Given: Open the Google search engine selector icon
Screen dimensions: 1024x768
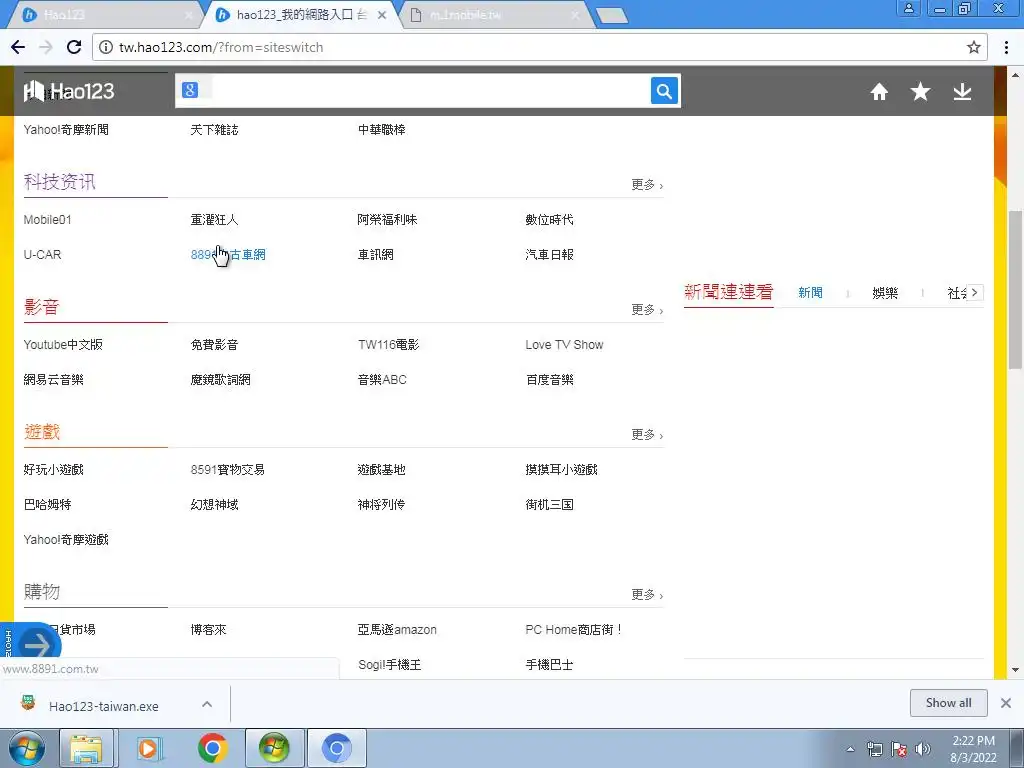Looking at the screenshot, I should 190,90.
